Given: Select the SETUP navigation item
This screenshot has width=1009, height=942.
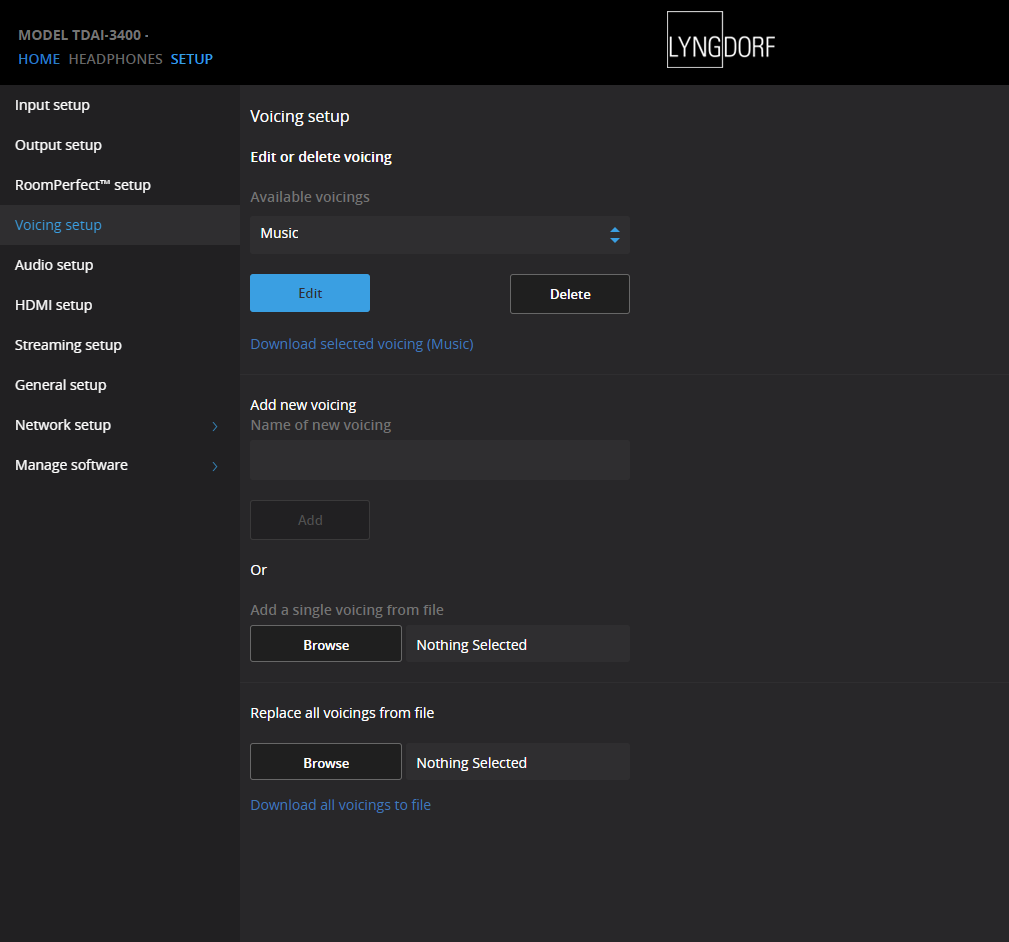Looking at the screenshot, I should coord(191,59).
